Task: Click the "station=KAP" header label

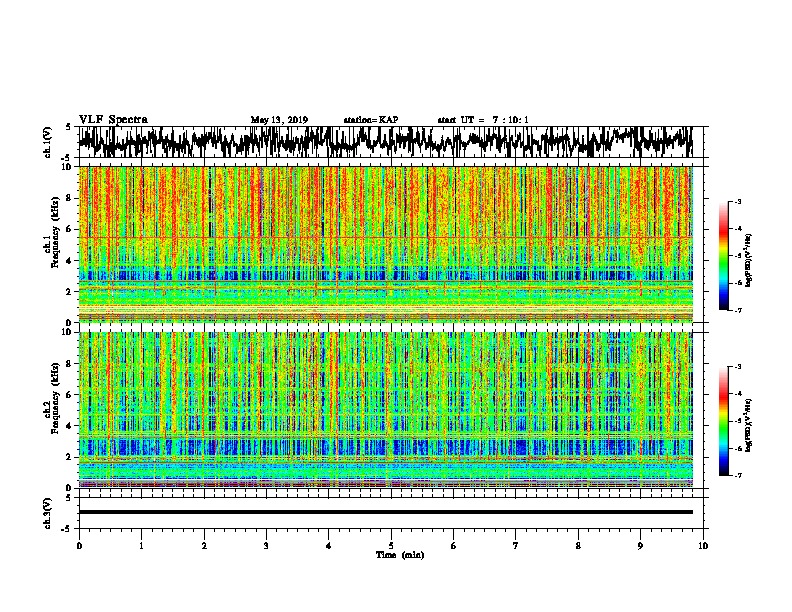Action: tap(371, 120)
